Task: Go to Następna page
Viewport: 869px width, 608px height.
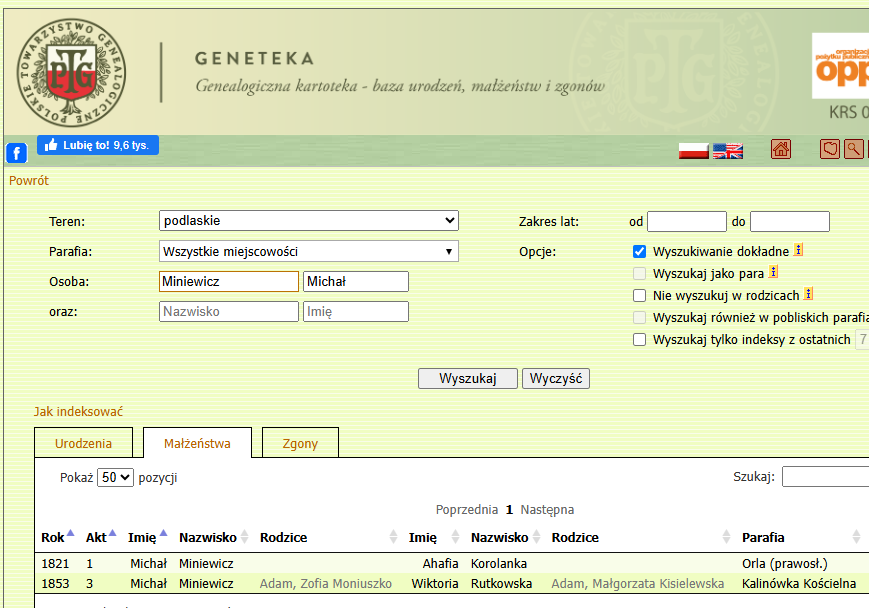Action: tap(547, 509)
